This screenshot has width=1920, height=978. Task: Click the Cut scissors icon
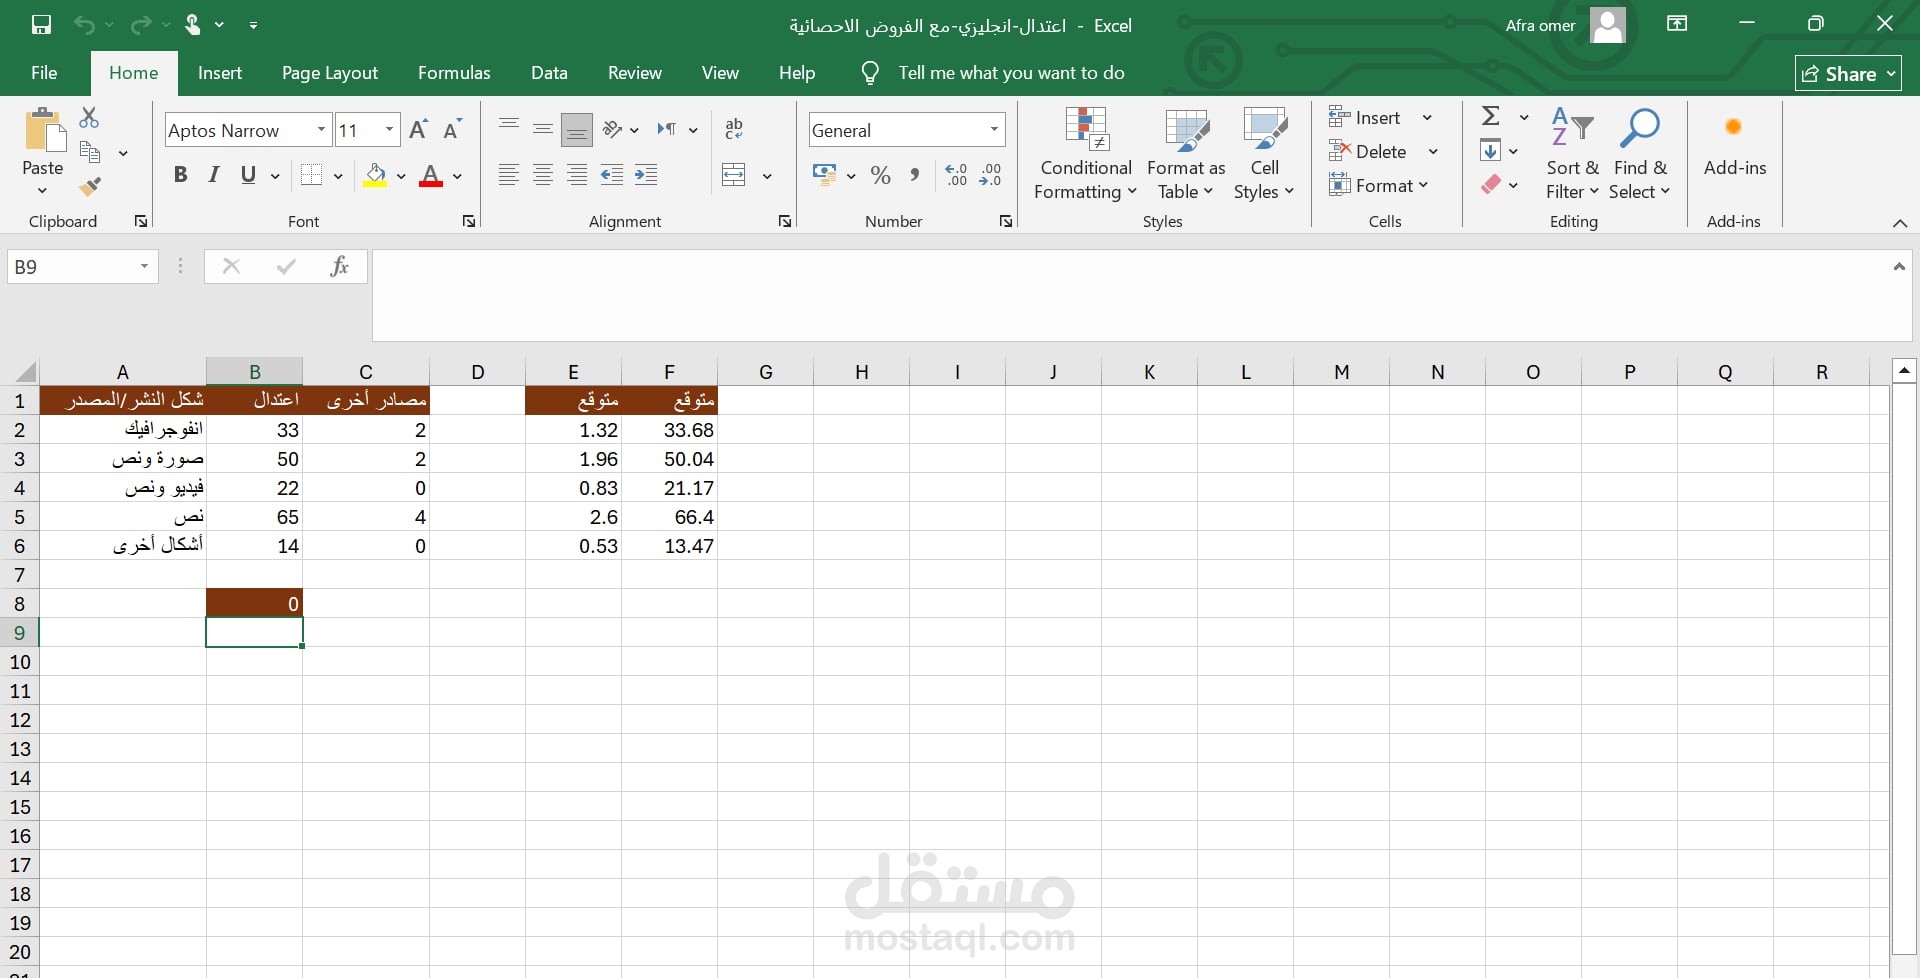90,118
